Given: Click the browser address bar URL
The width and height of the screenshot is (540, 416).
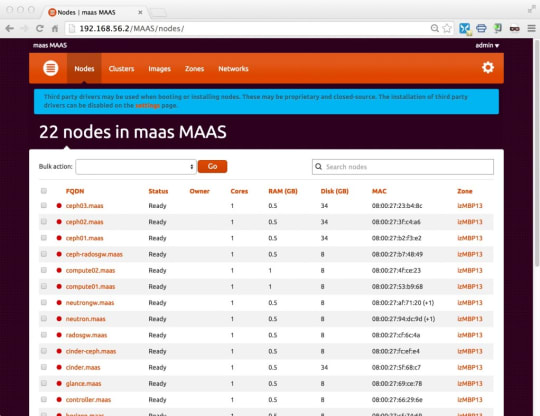Looking at the screenshot, I should pyautogui.click(x=132, y=28).
